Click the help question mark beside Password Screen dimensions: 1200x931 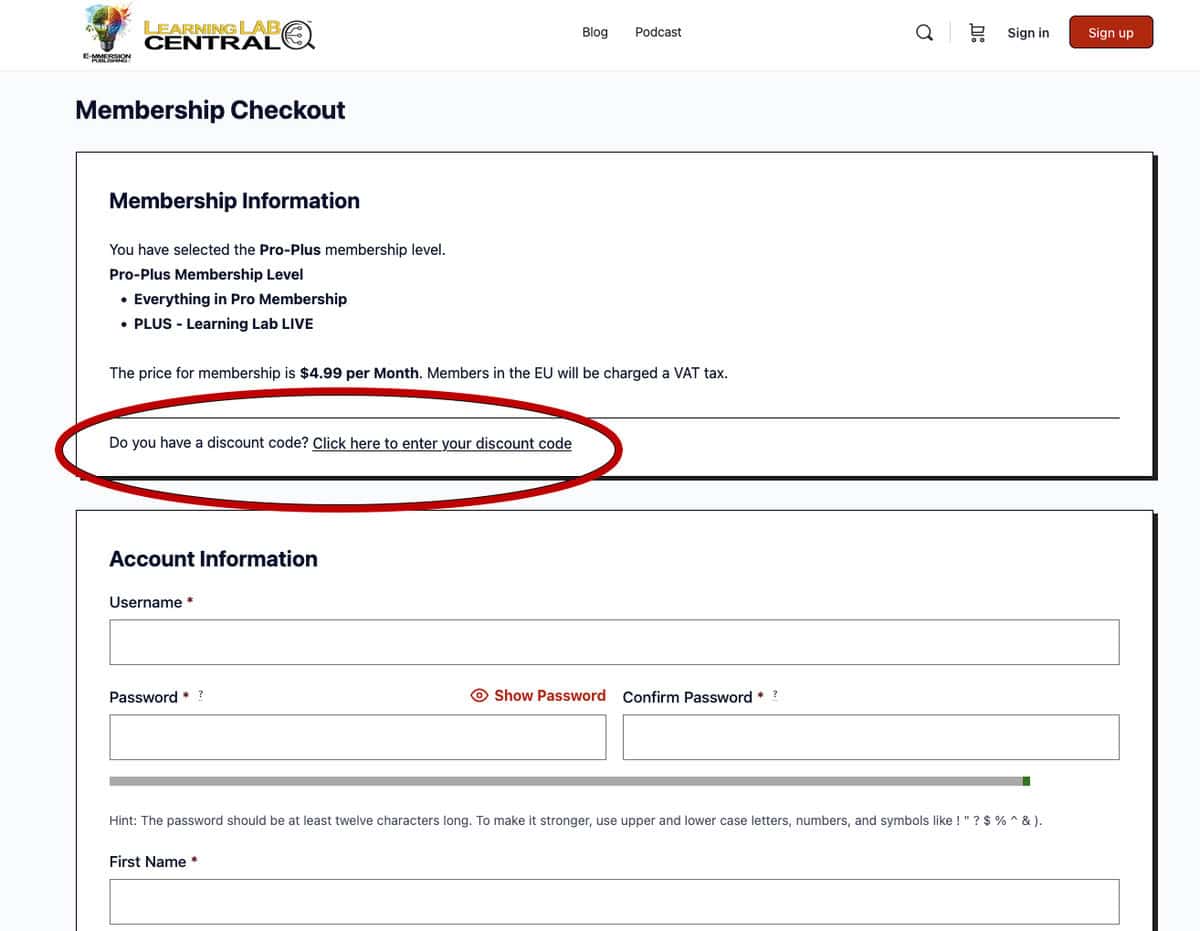click(x=200, y=695)
